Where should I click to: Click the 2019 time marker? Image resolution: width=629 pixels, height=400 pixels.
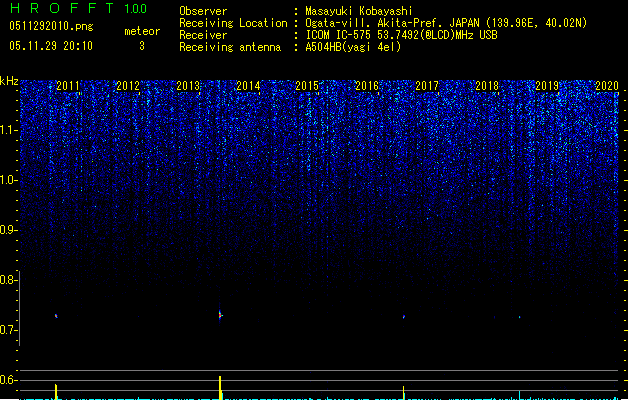point(547,85)
